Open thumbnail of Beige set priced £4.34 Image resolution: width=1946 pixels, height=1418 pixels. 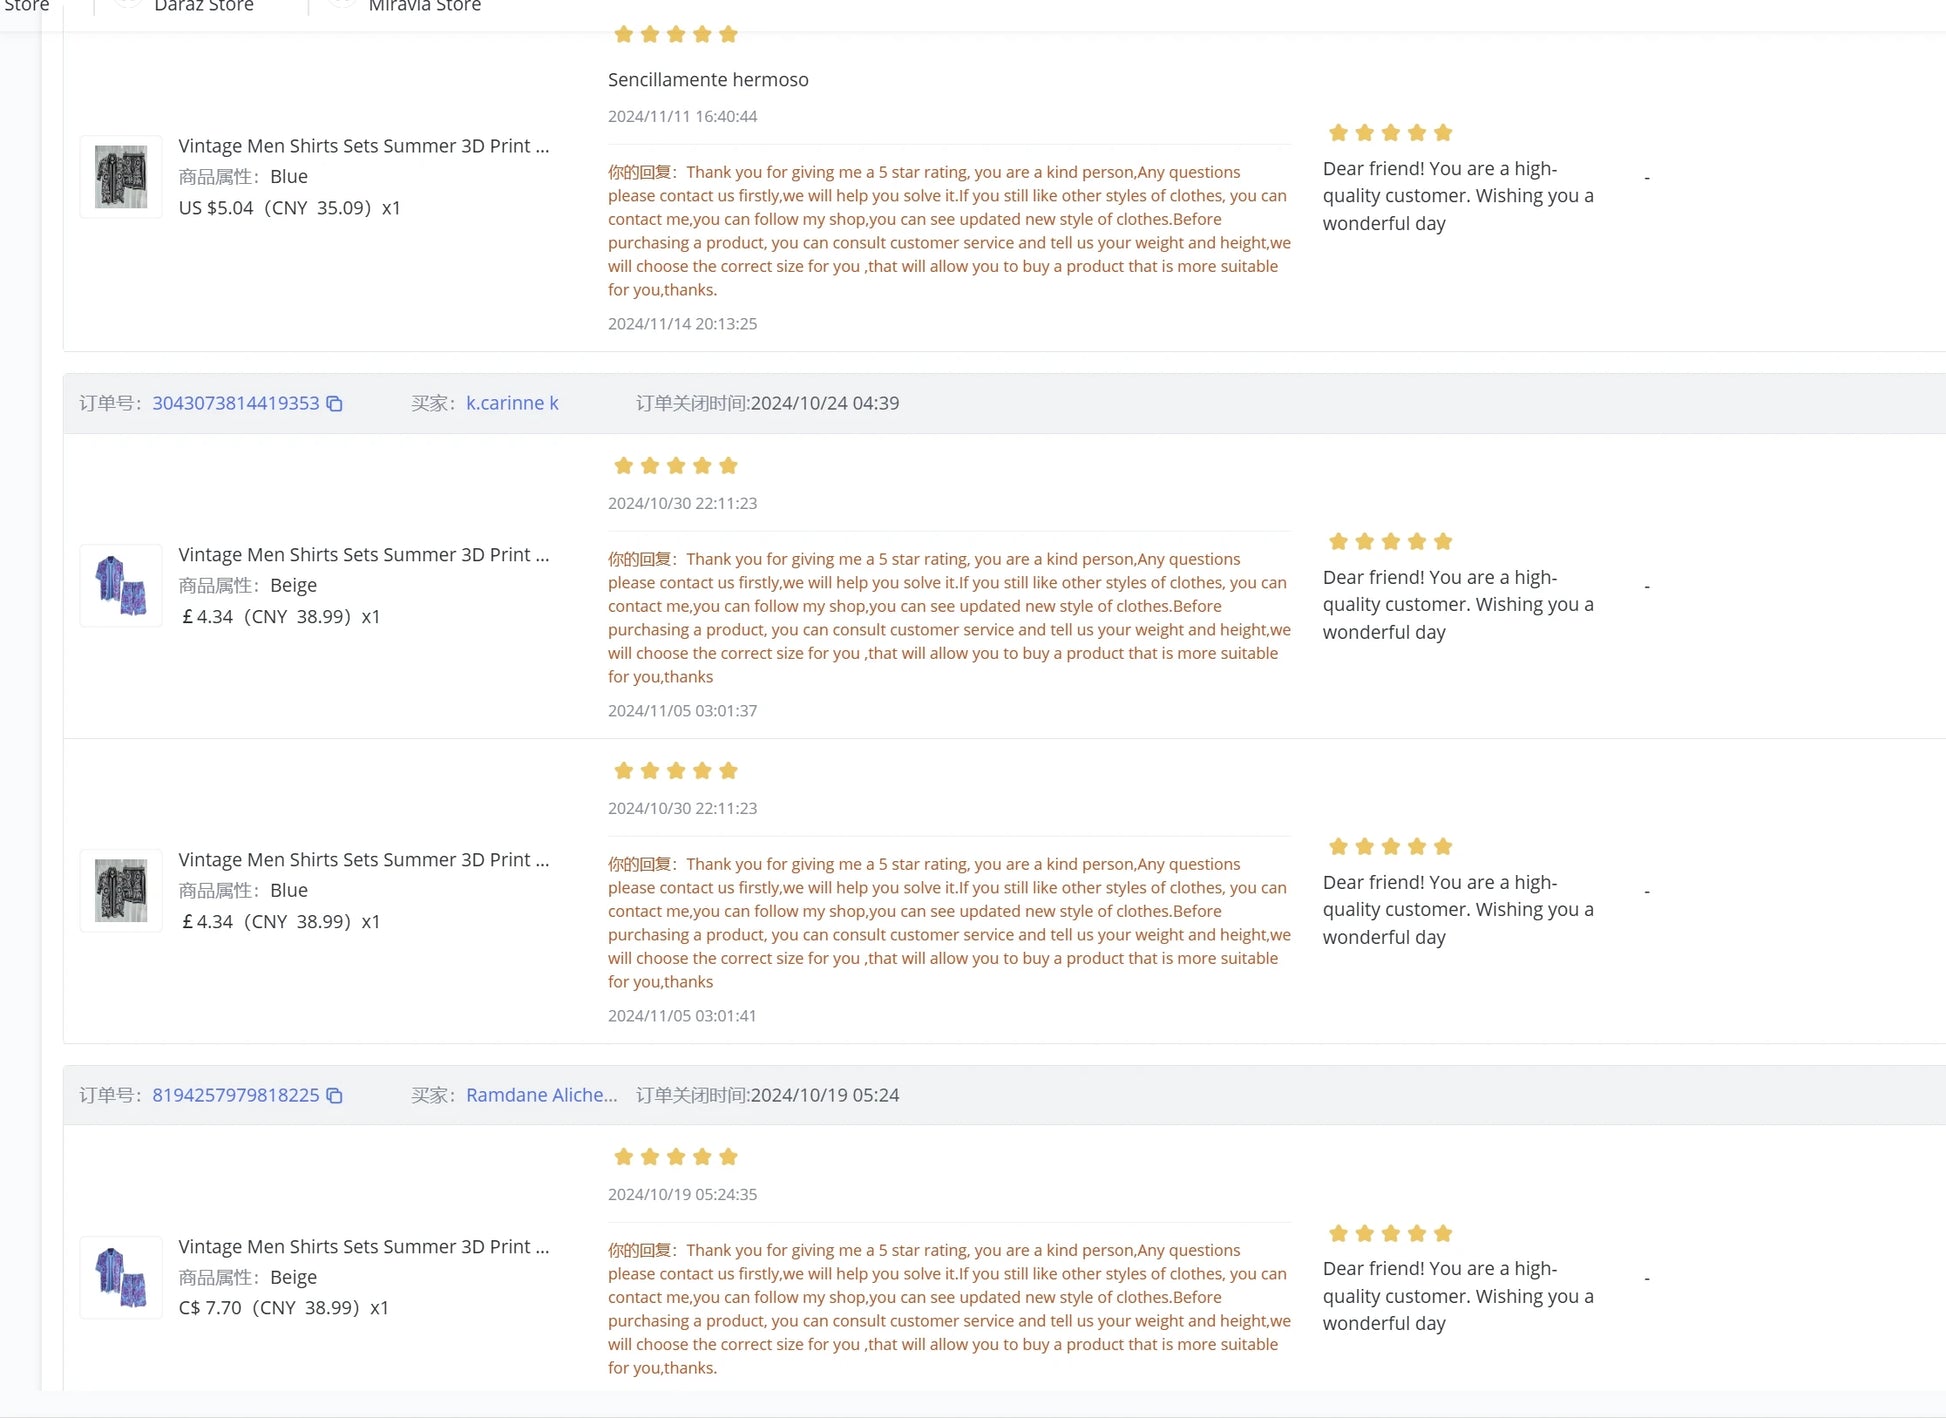(x=121, y=586)
